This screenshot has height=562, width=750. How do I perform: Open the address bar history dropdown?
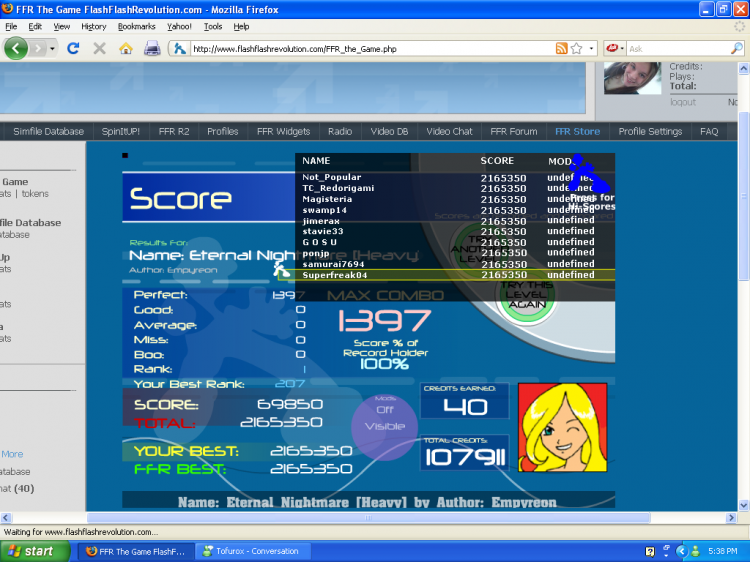(x=591, y=48)
